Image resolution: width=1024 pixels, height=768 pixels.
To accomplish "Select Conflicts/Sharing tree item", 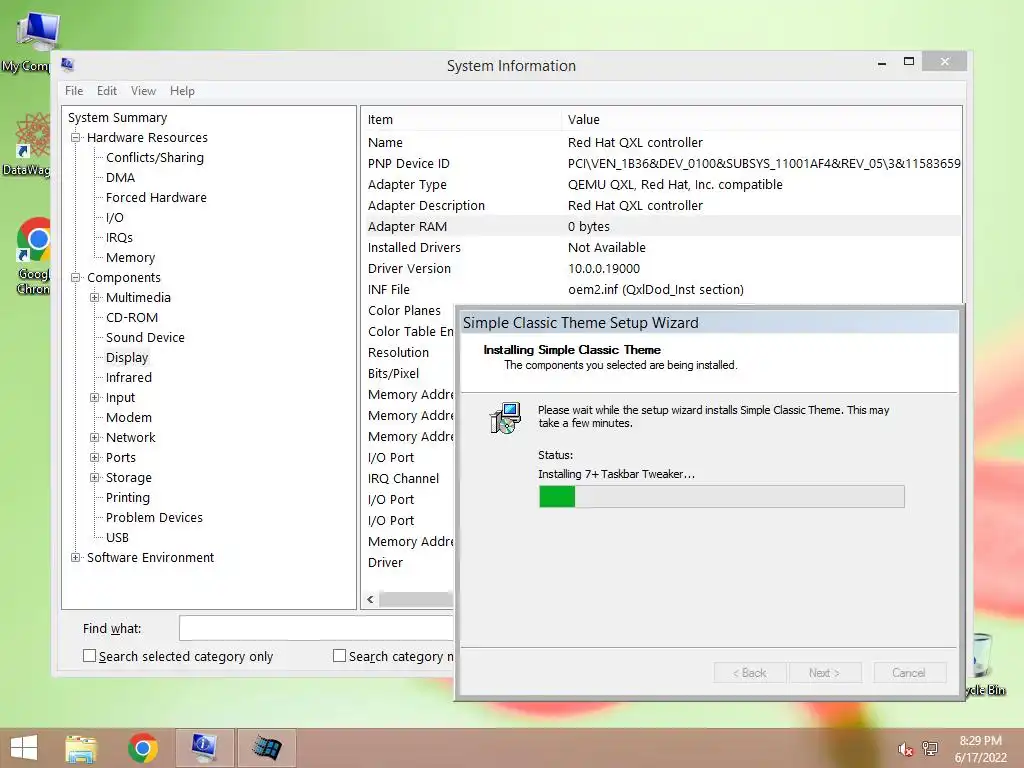I will [155, 157].
